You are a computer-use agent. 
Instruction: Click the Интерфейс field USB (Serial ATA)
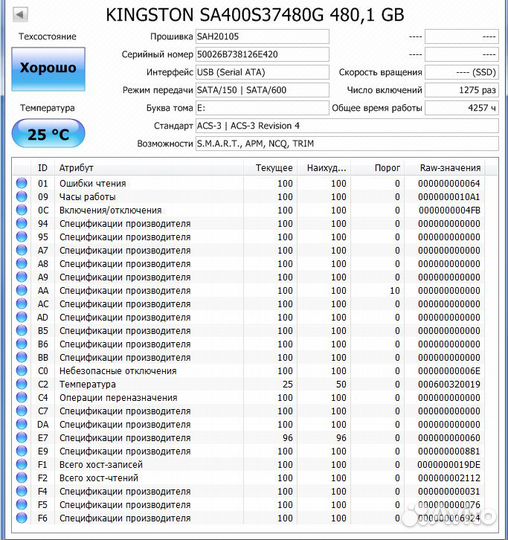(x=262, y=72)
